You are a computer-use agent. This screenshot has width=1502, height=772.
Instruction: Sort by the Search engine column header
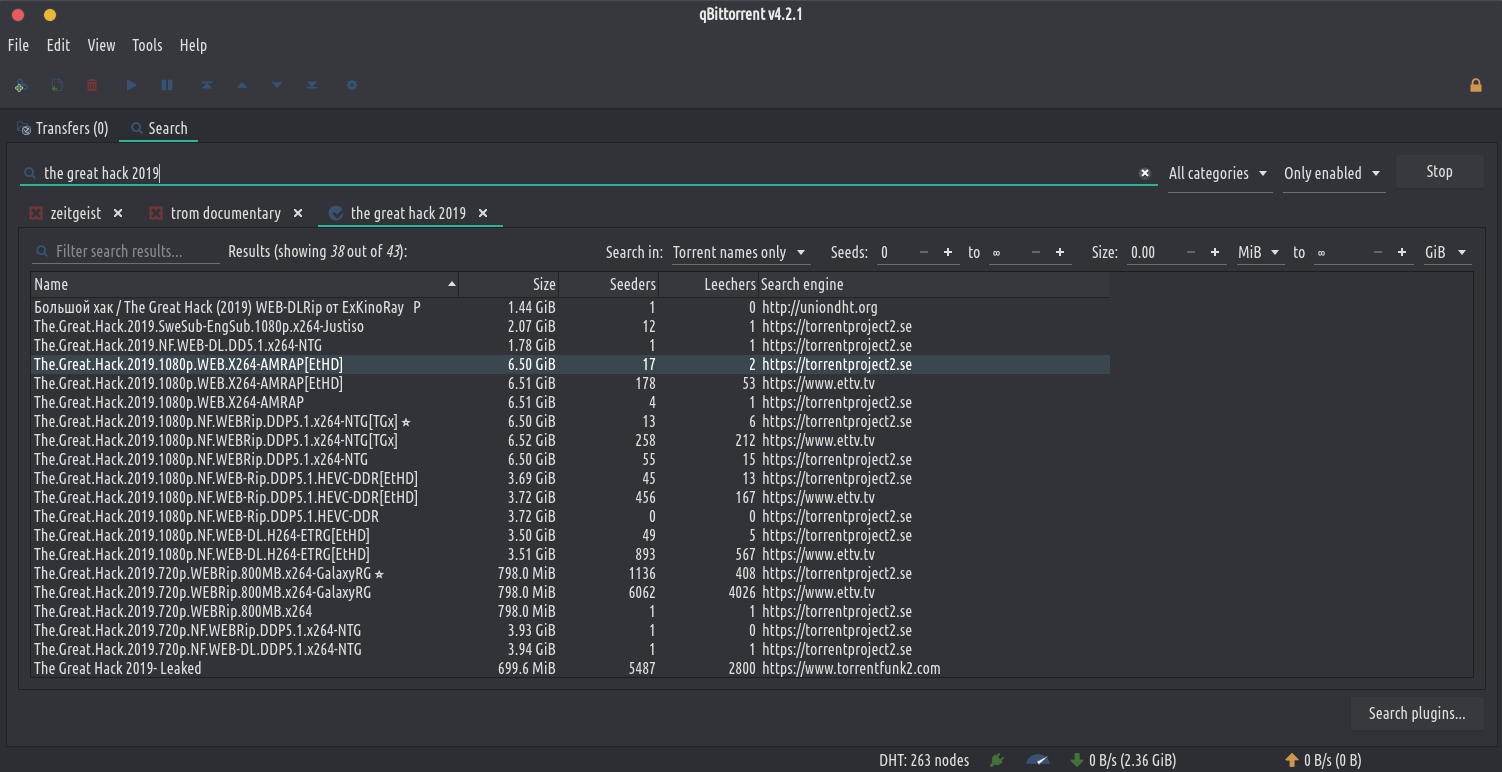tap(934, 284)
